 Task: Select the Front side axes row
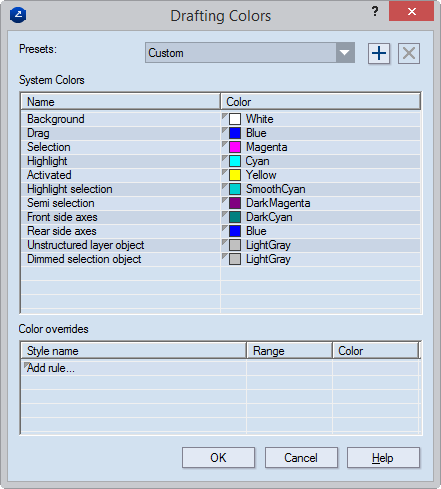[220, 217]
